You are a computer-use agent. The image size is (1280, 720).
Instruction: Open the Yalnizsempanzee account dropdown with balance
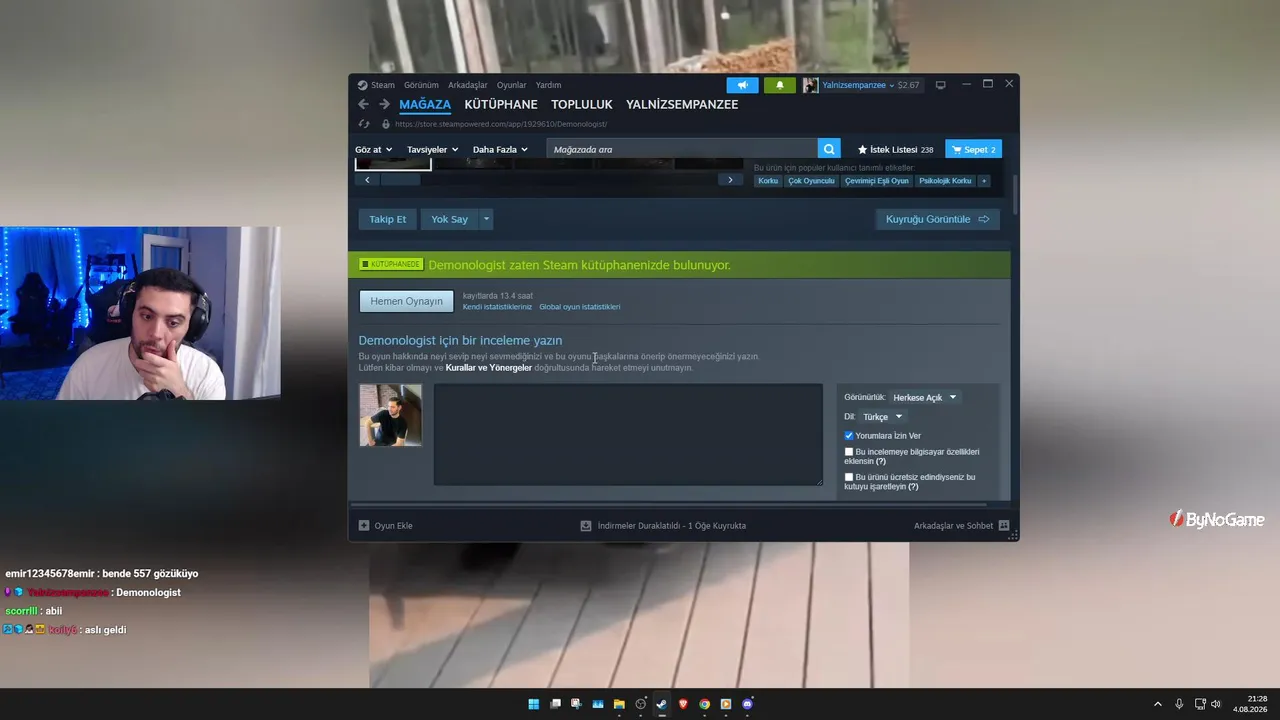pos(870,85)
